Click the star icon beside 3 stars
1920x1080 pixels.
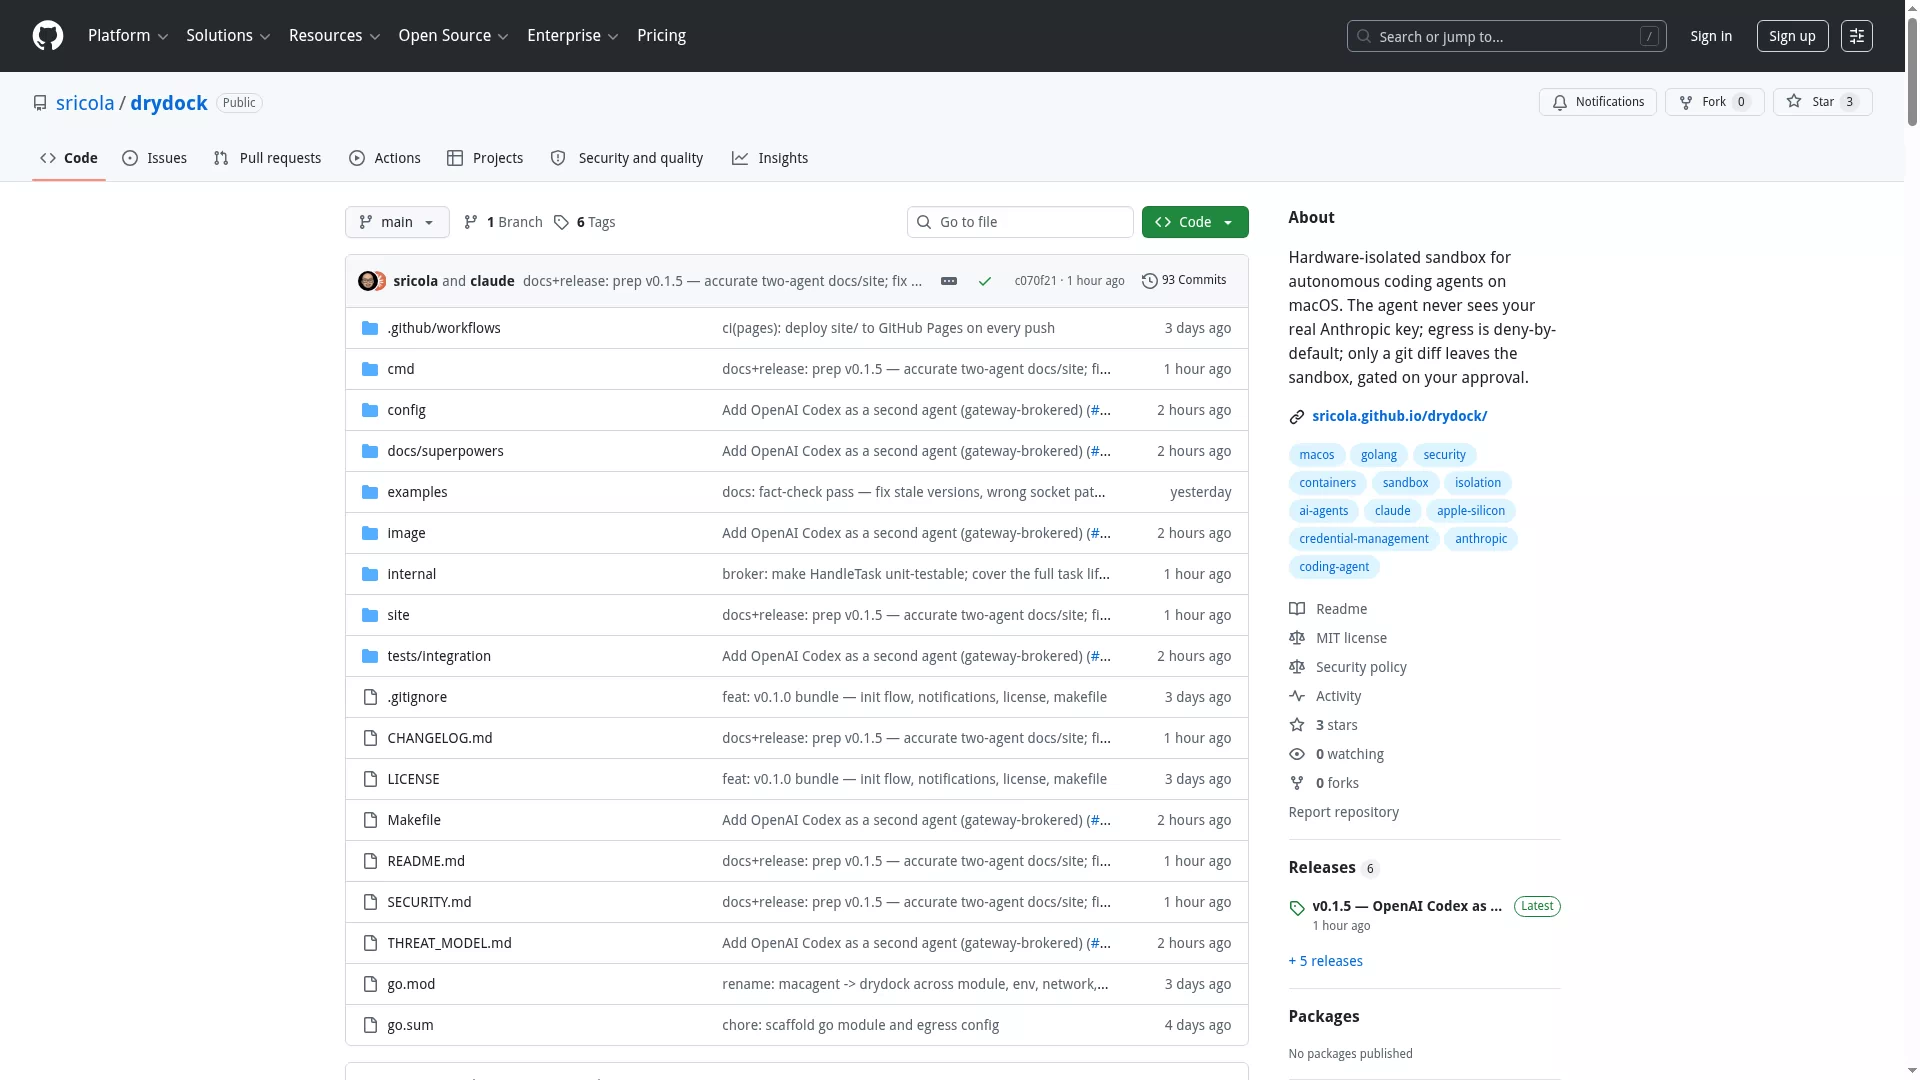point(1297,725)
